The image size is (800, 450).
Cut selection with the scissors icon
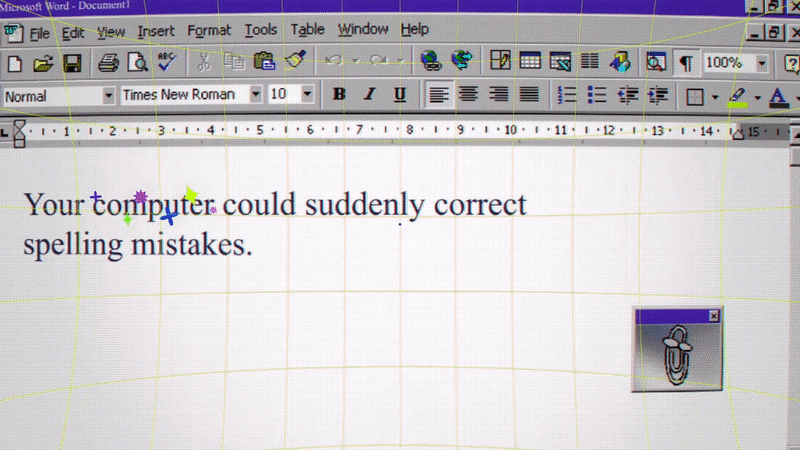point(204,62)
